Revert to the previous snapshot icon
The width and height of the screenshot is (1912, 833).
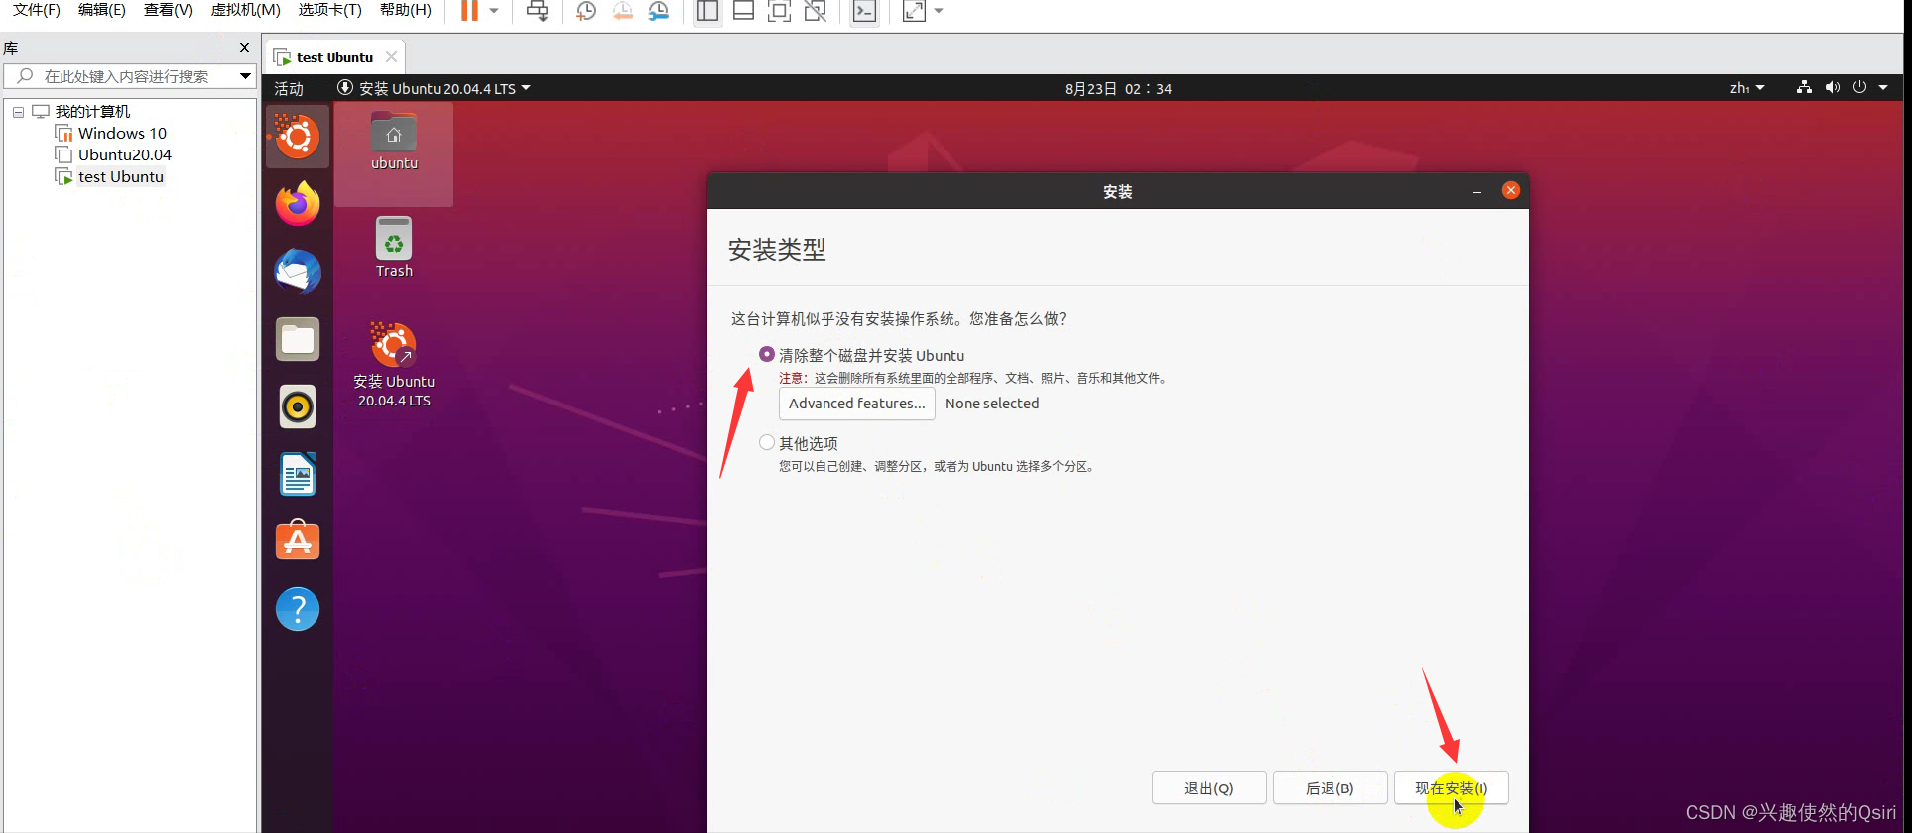click(x=622, y=11)
